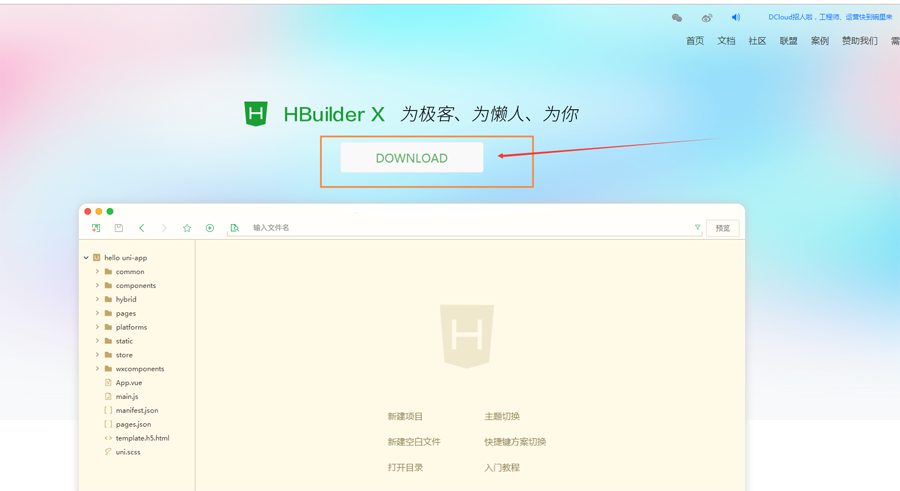Click the yellow minimize dot on mock window

click(x=99, y=211)
